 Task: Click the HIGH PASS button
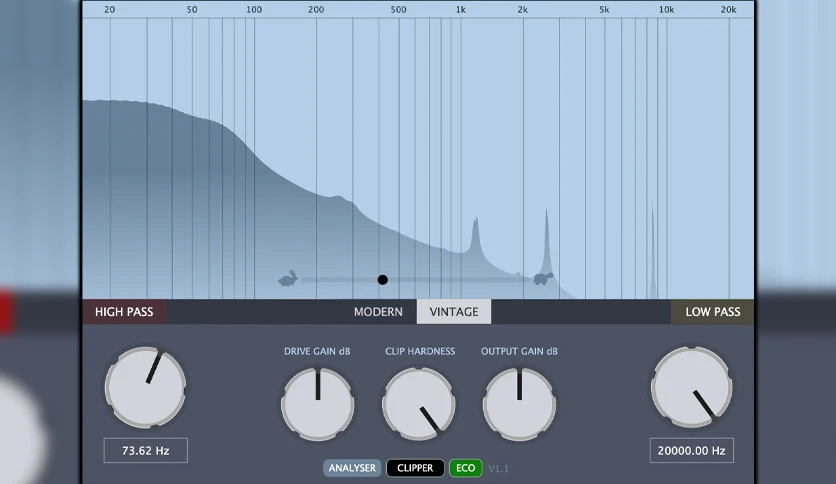click(x=124, y=312)
